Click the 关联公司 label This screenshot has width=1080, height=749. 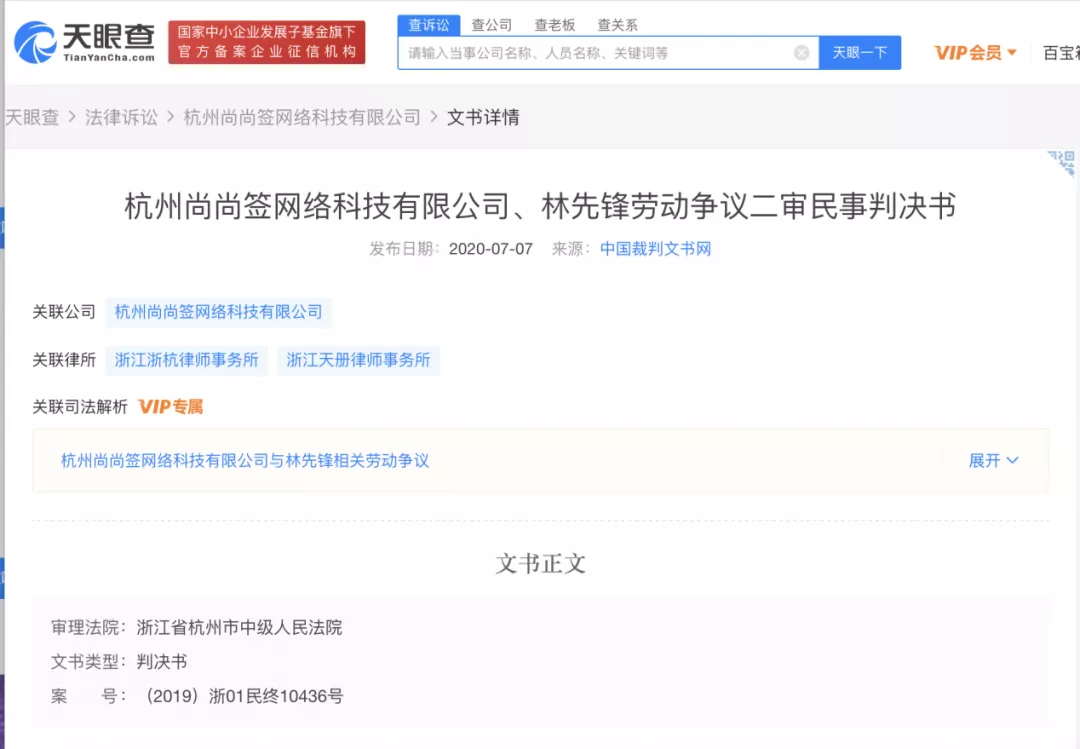64,312
